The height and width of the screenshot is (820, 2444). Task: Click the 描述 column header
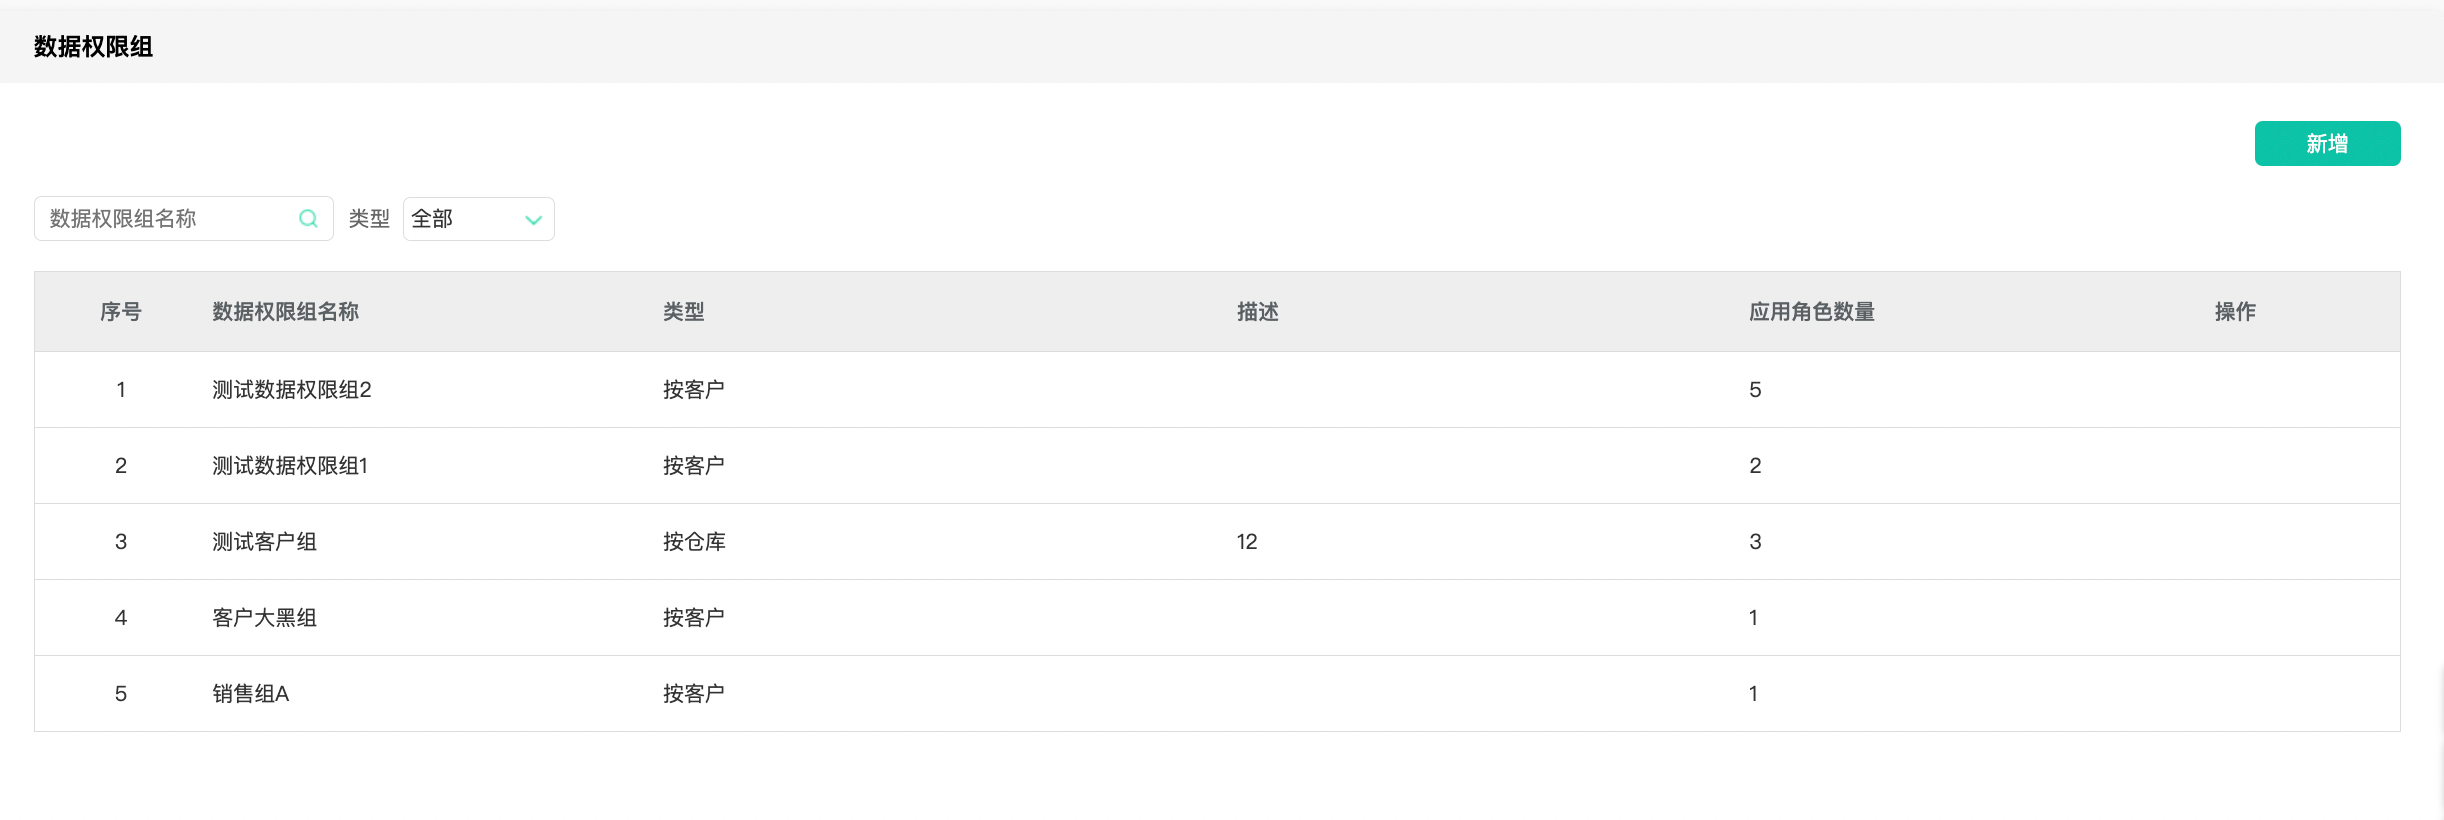1257,311
